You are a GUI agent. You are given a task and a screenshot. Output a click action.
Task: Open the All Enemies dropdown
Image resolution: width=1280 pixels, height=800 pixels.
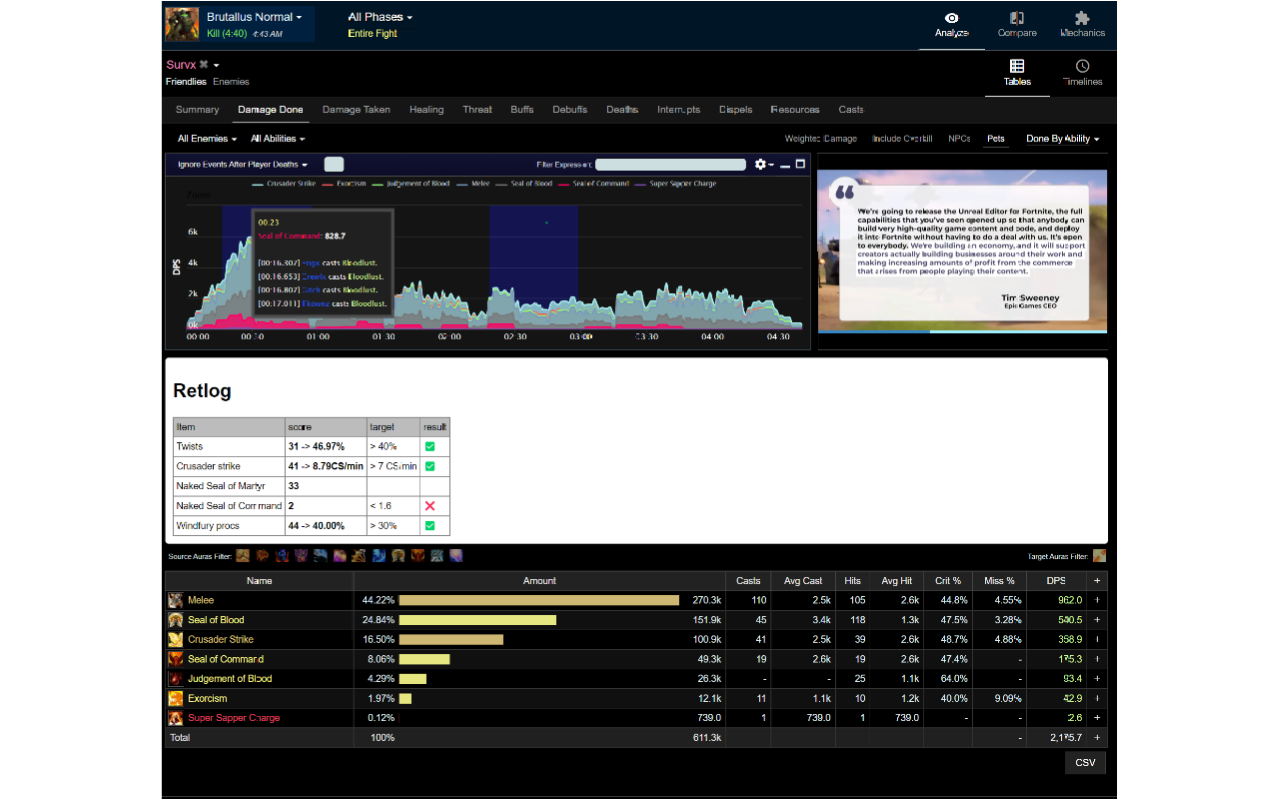pos(207,139)
